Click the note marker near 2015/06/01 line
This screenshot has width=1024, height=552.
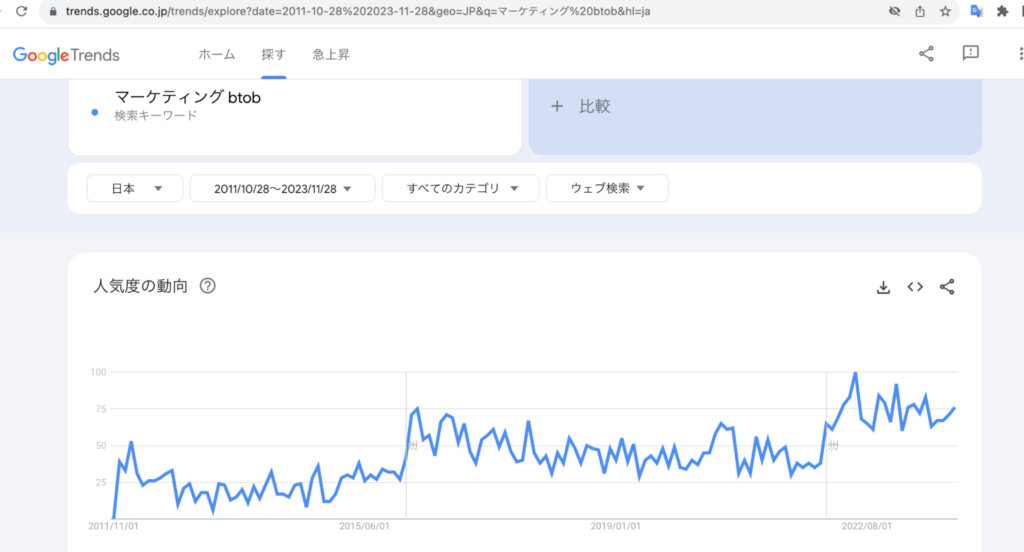(413, 446)
